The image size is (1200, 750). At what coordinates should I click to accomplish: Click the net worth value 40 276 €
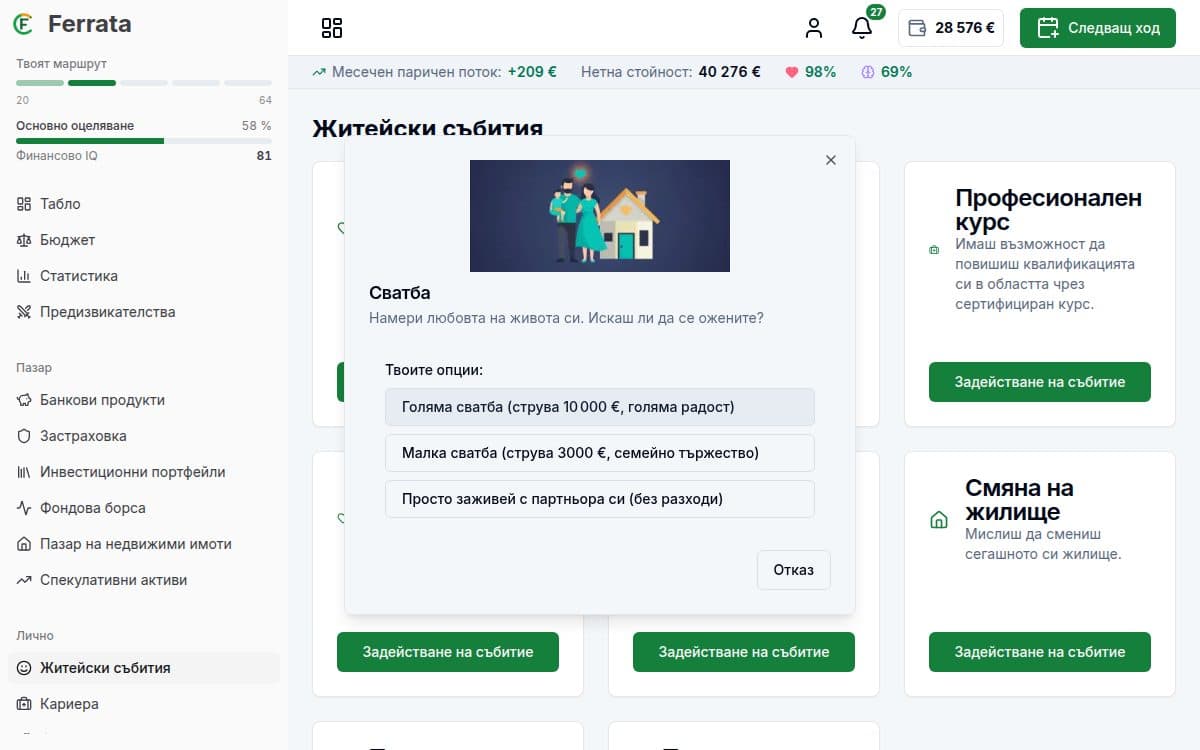(x=730, y=72)
